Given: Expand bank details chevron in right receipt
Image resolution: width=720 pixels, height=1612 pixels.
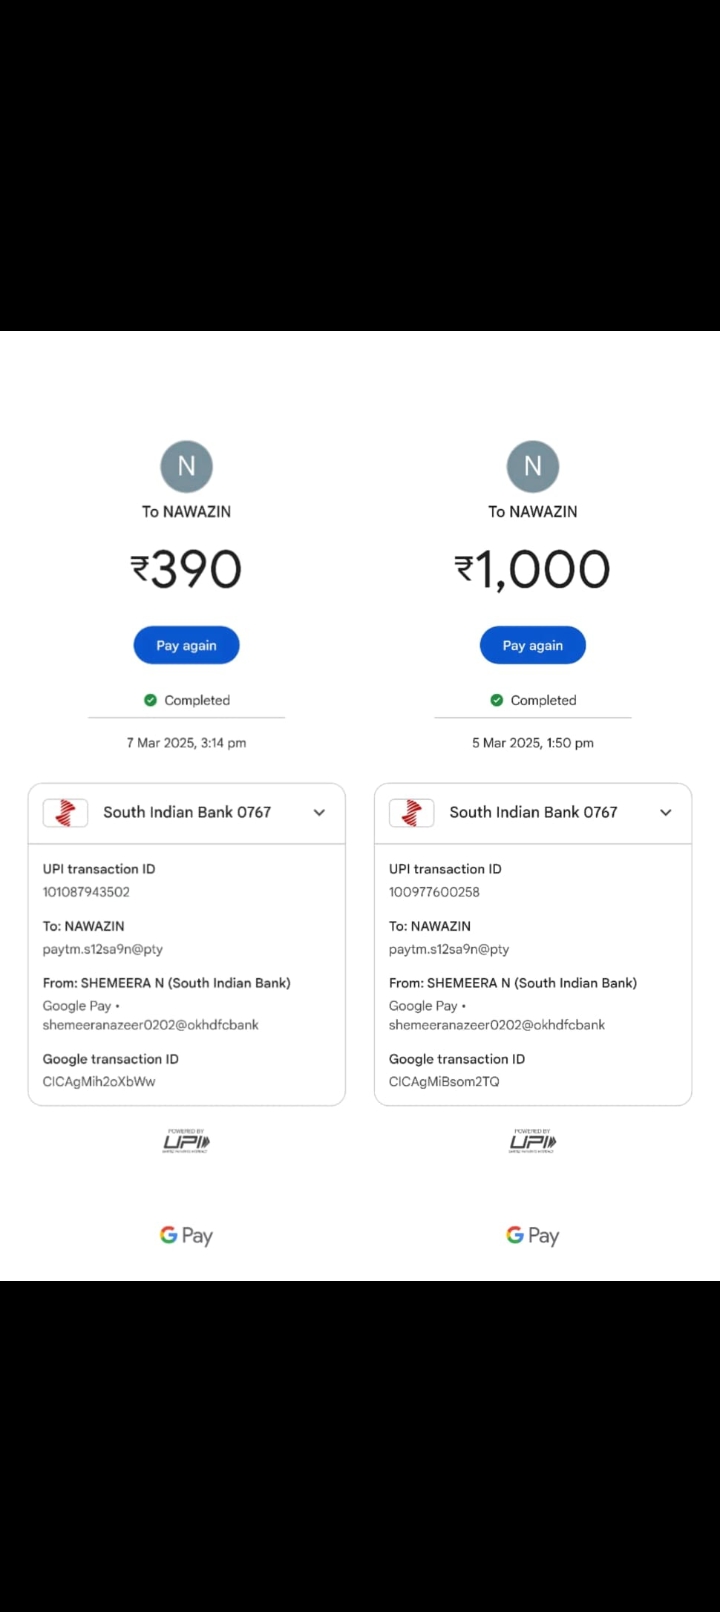Looking at the screenshot, I should (x=666, y=813).
